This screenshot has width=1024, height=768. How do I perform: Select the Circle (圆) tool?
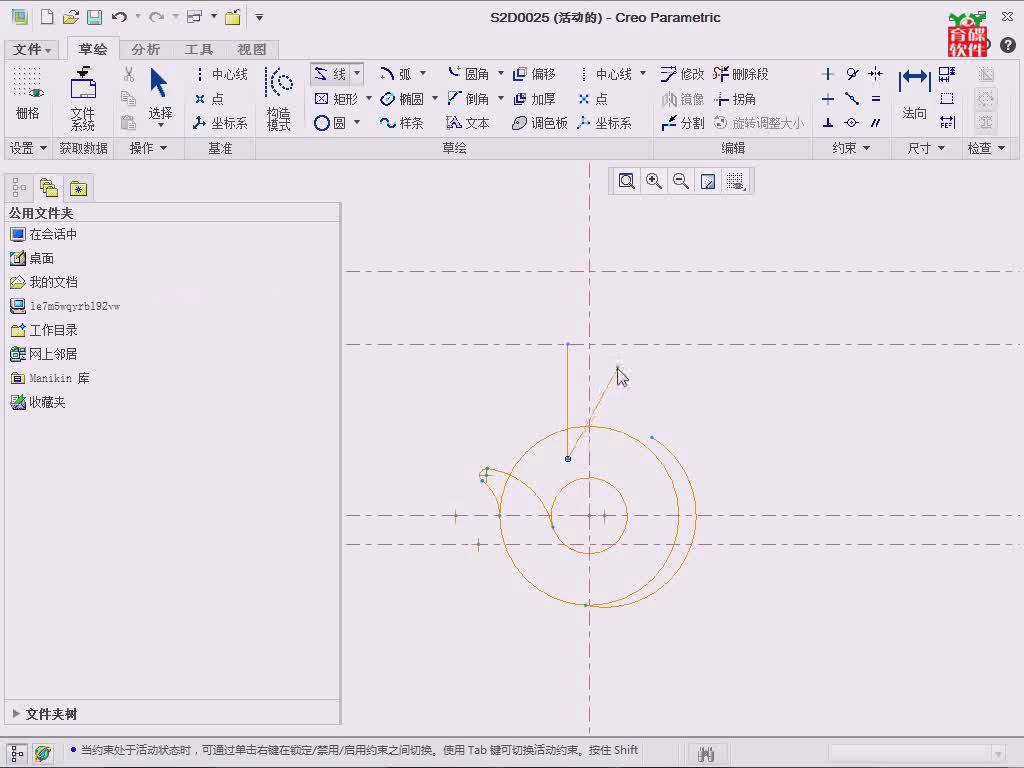point(330,123)
